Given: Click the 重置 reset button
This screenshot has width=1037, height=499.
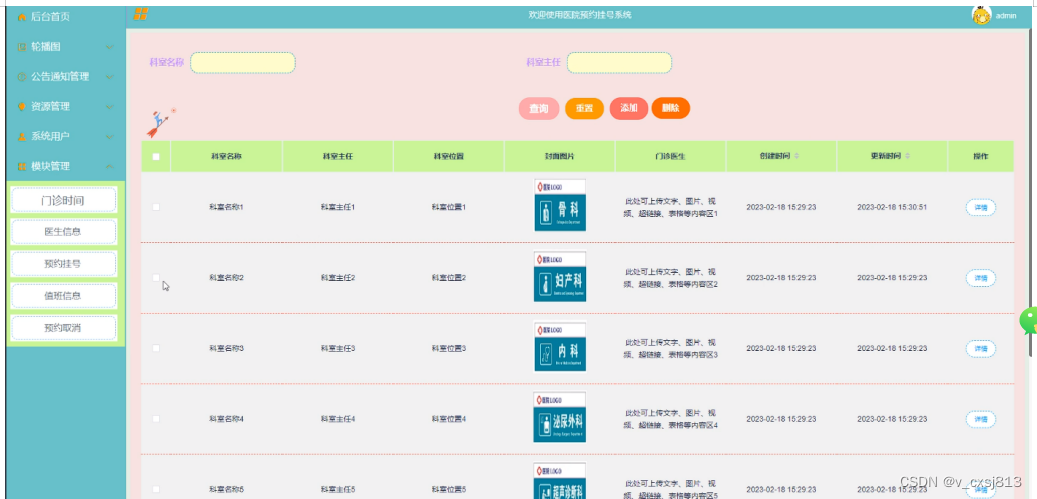Looking at the screenshot, I should coord(585,108).
